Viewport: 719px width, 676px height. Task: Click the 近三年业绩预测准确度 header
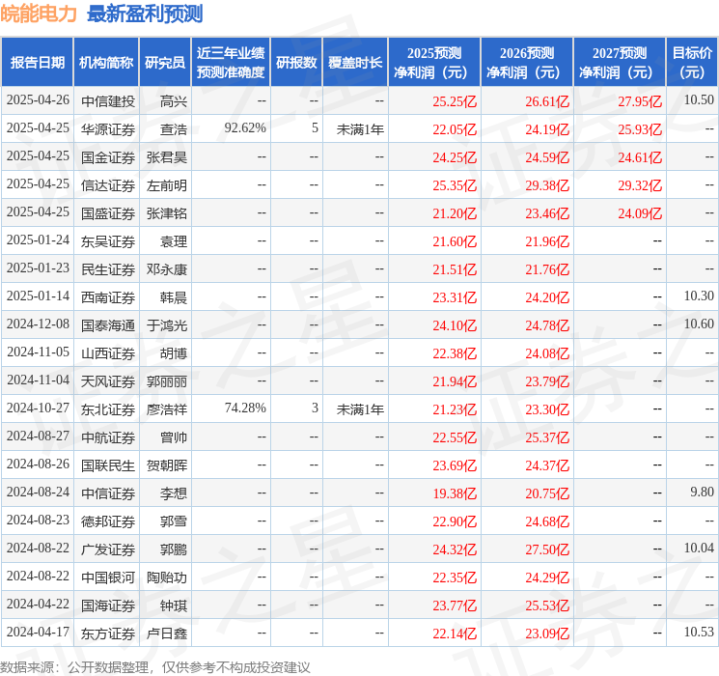click(231, 62)
